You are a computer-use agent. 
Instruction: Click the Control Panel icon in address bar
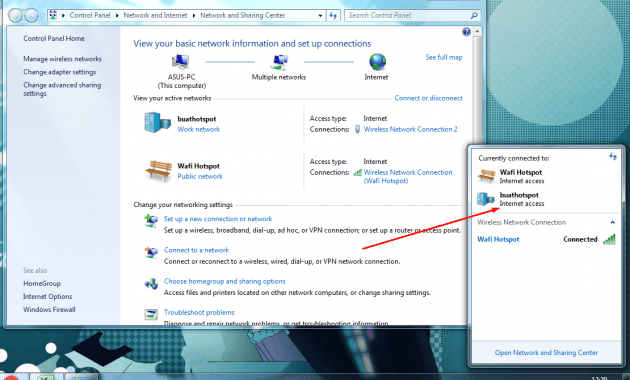(53, 15)
